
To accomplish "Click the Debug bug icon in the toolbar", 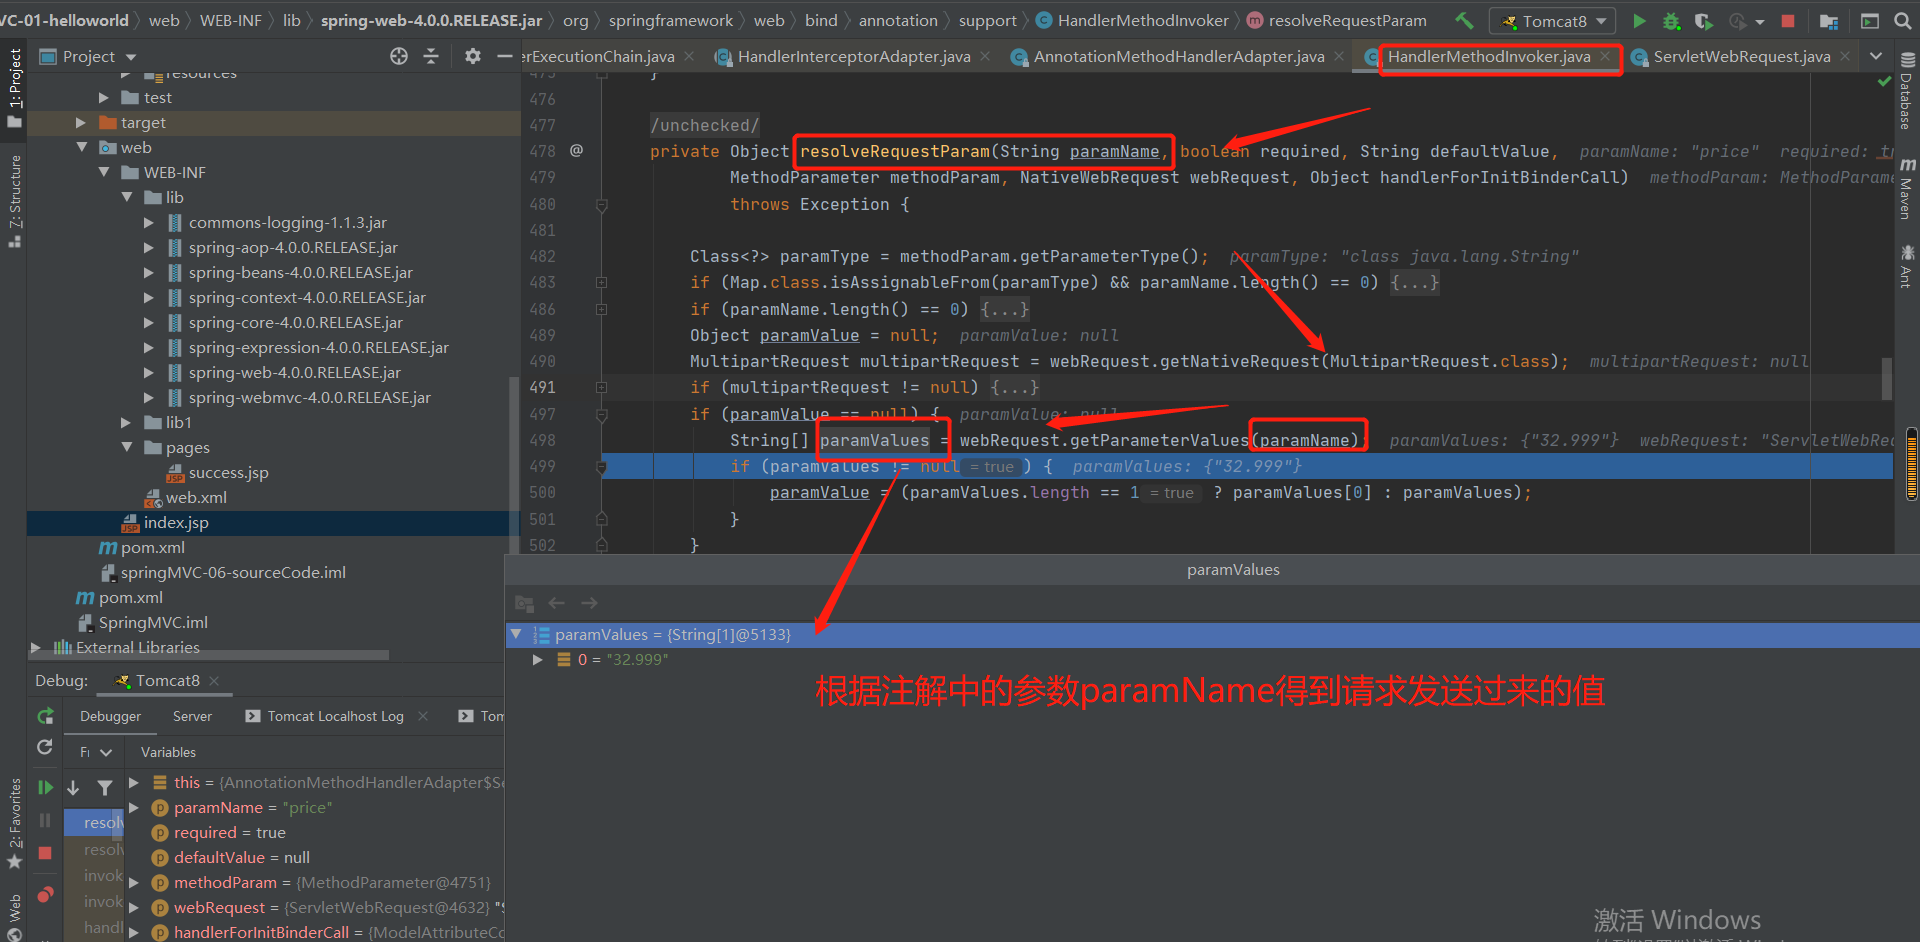I will (x=1671, y=20).
